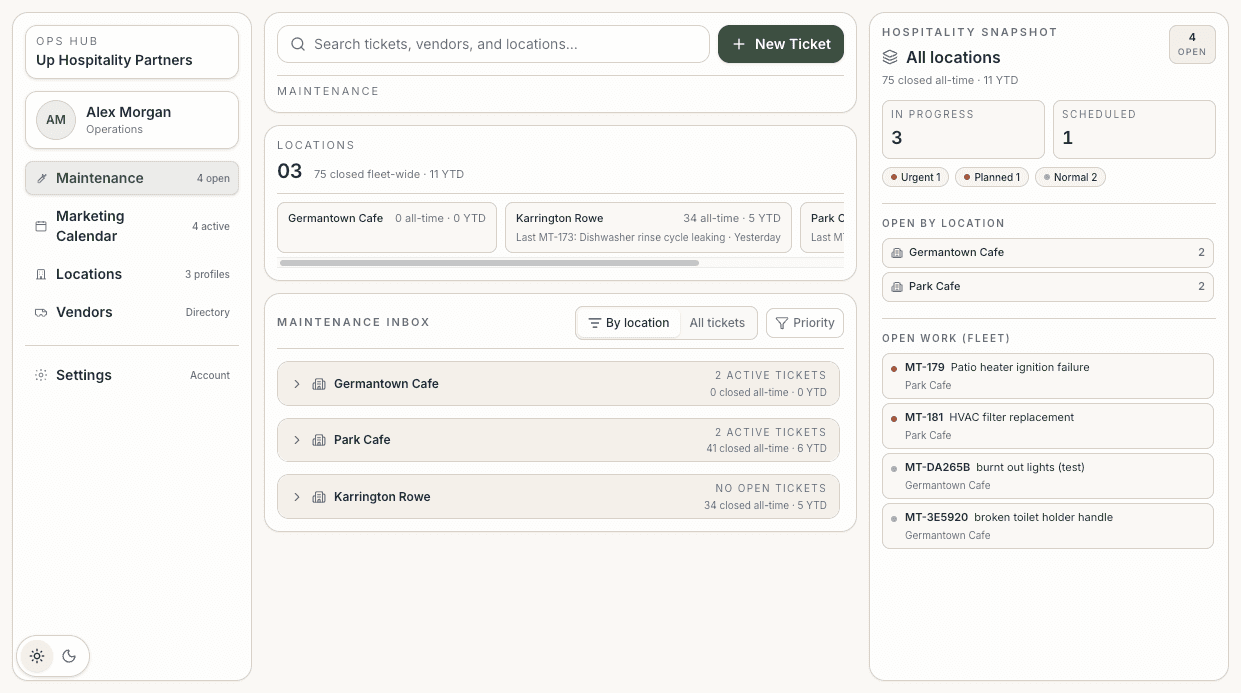The width and height of the screenshot is (1241, 693).
Task: Click the gear icon beside Settings
Action: 41,375
